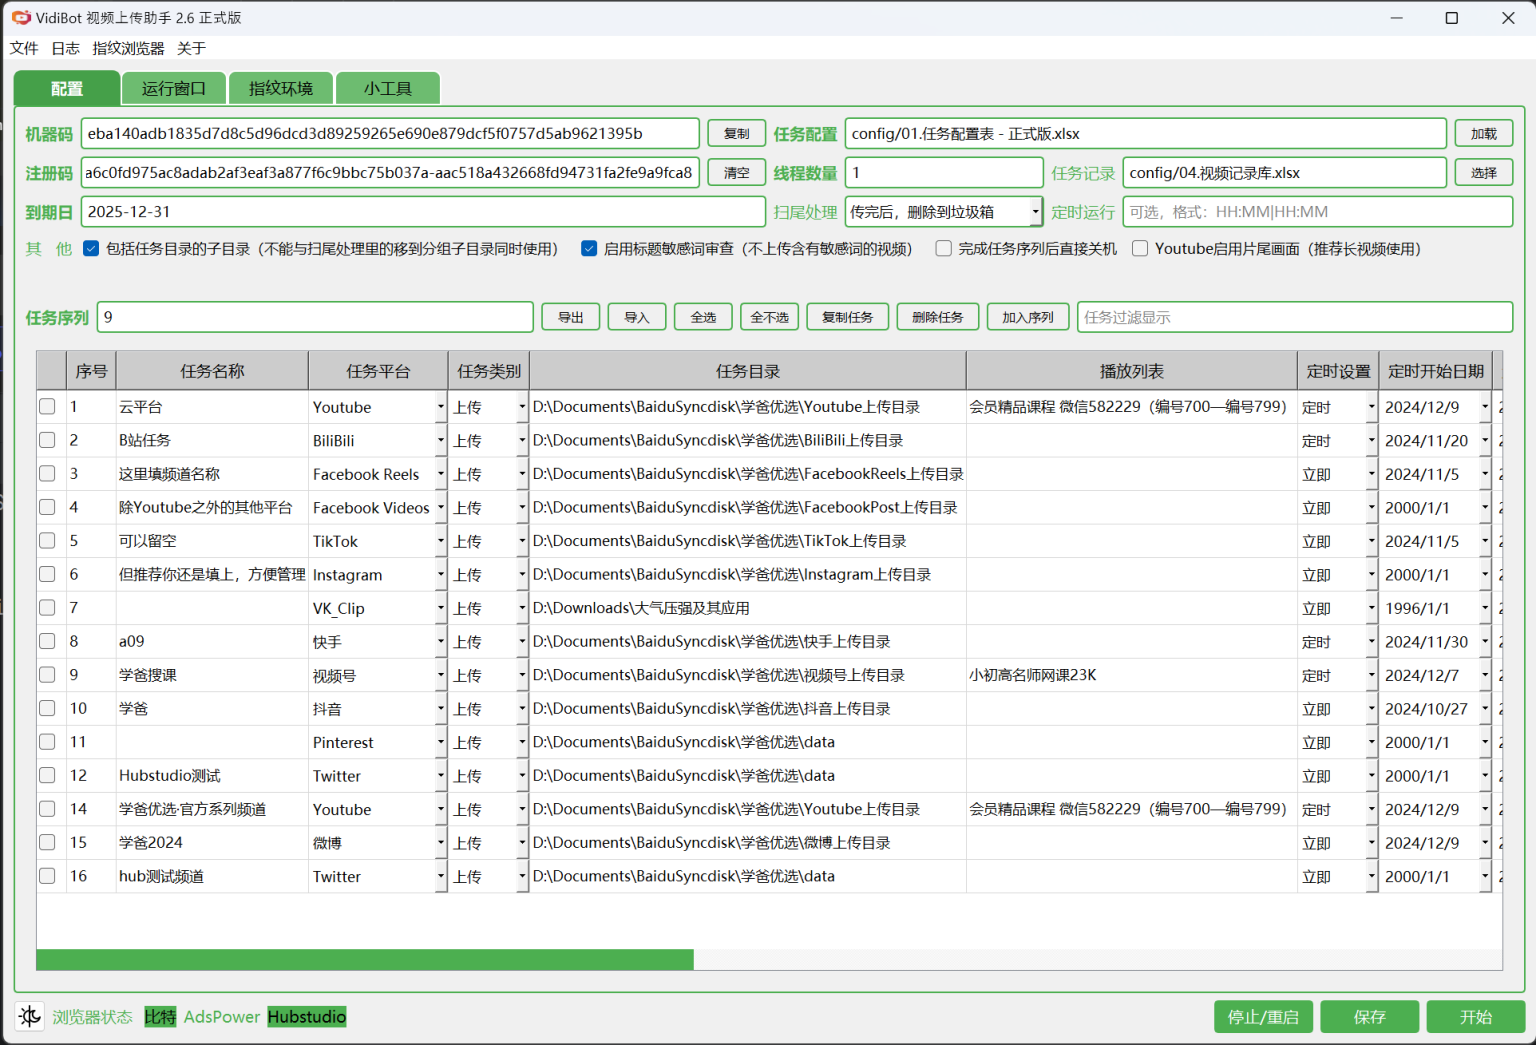Screen dimensions: 1536x1045
Task: Click the 小初高名师网课23K playlist cell
Action: point(1131,675)
